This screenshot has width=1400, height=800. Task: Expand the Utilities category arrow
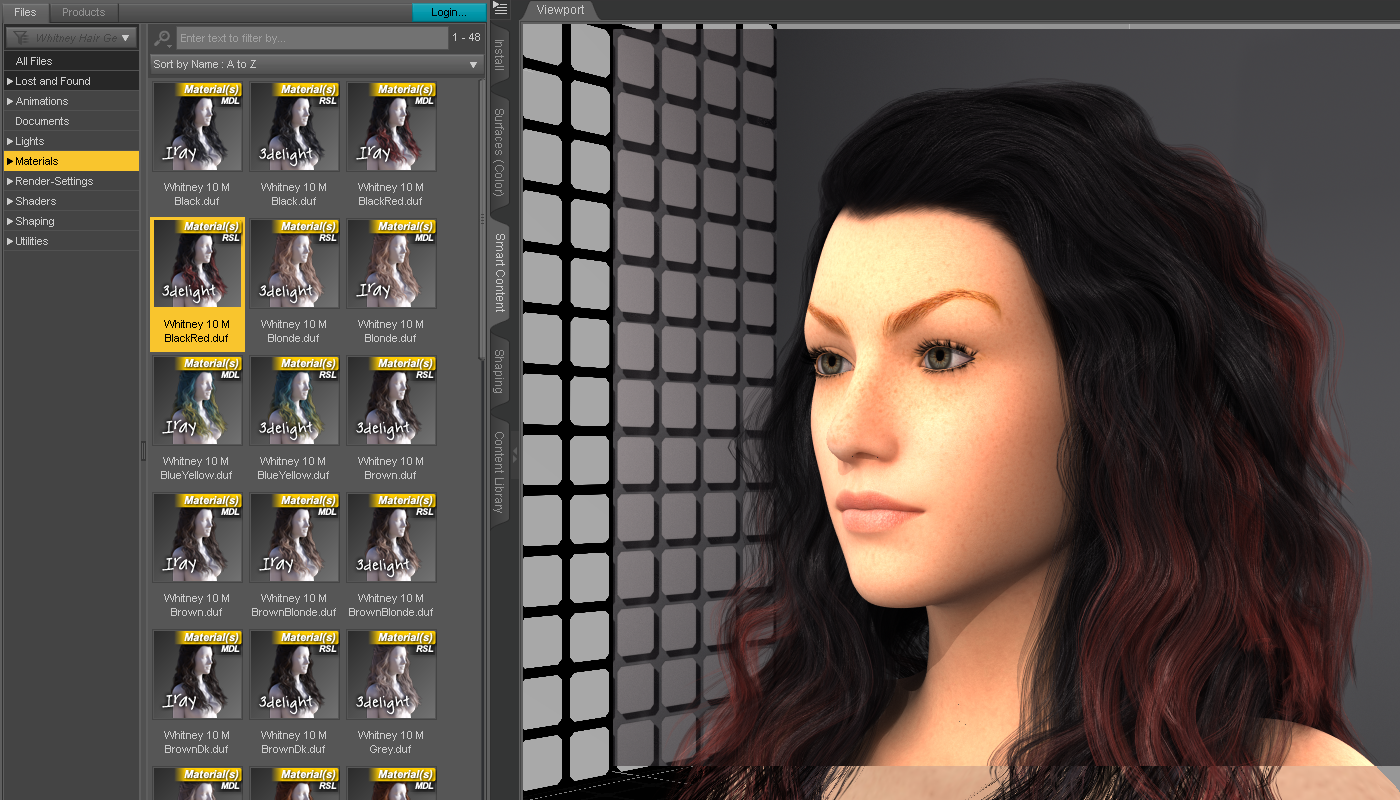[x=10, y=241]
